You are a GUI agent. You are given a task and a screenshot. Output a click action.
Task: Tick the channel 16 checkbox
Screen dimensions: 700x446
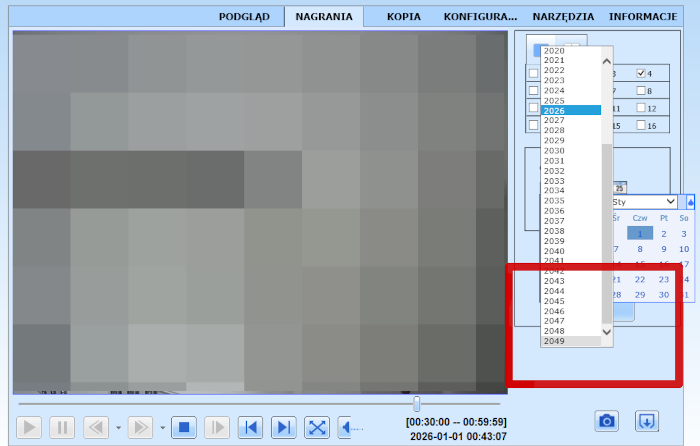[x=642, y=125]
